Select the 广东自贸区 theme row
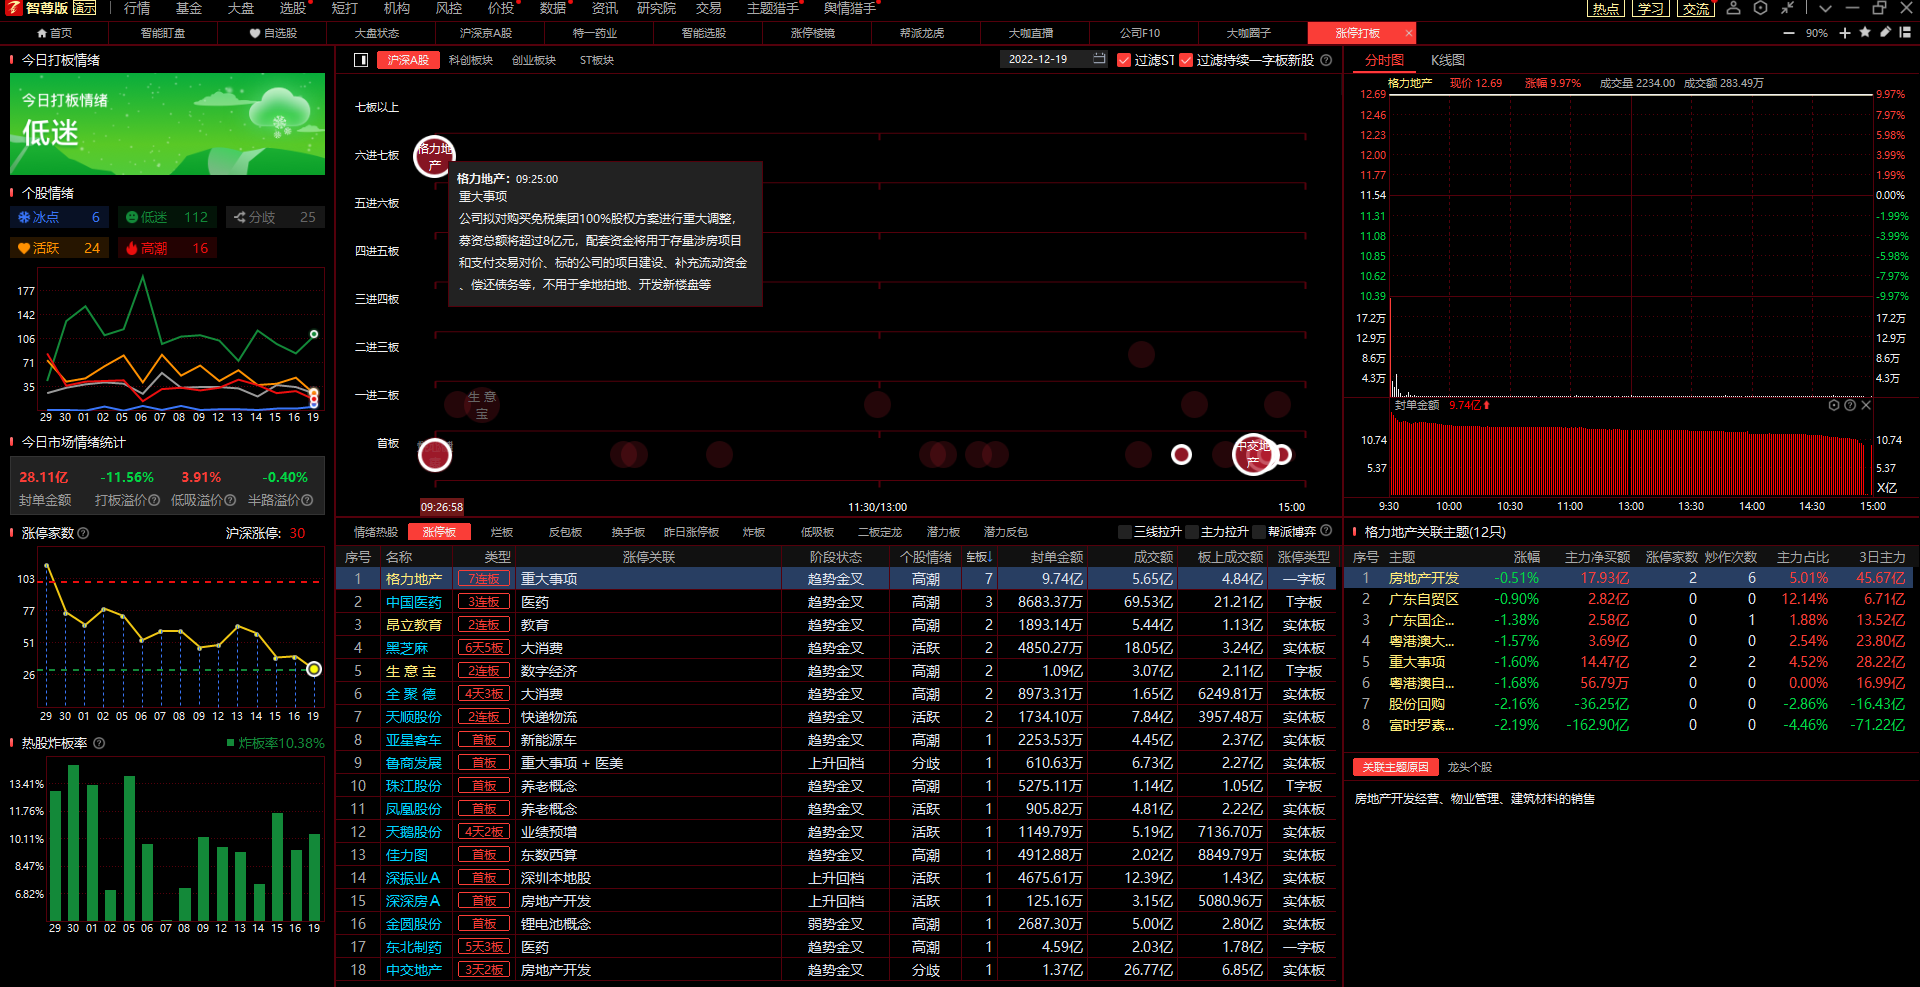Viewport: 1920px width, 987px height. coord(1627,599)
